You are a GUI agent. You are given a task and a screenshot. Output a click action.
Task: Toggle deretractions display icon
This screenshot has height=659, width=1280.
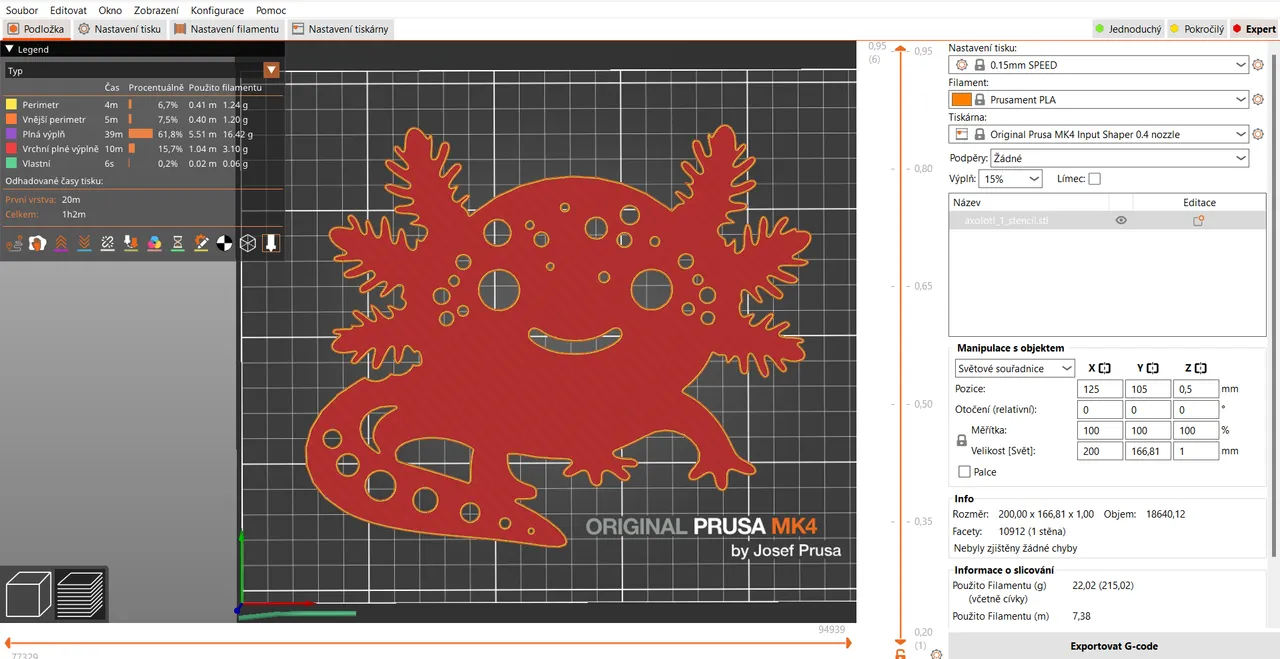pos(83,242)
